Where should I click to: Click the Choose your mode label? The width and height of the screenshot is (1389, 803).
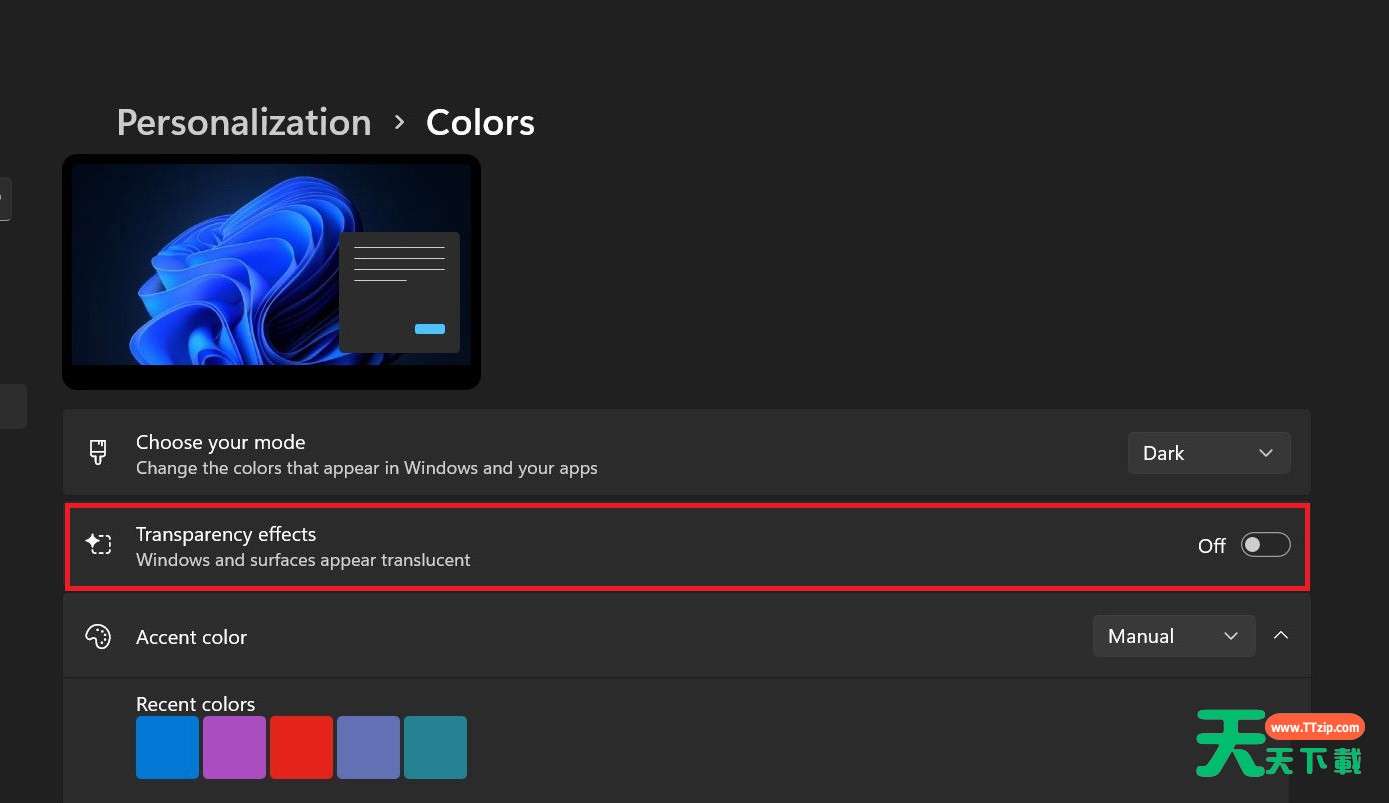coord(221,442)
